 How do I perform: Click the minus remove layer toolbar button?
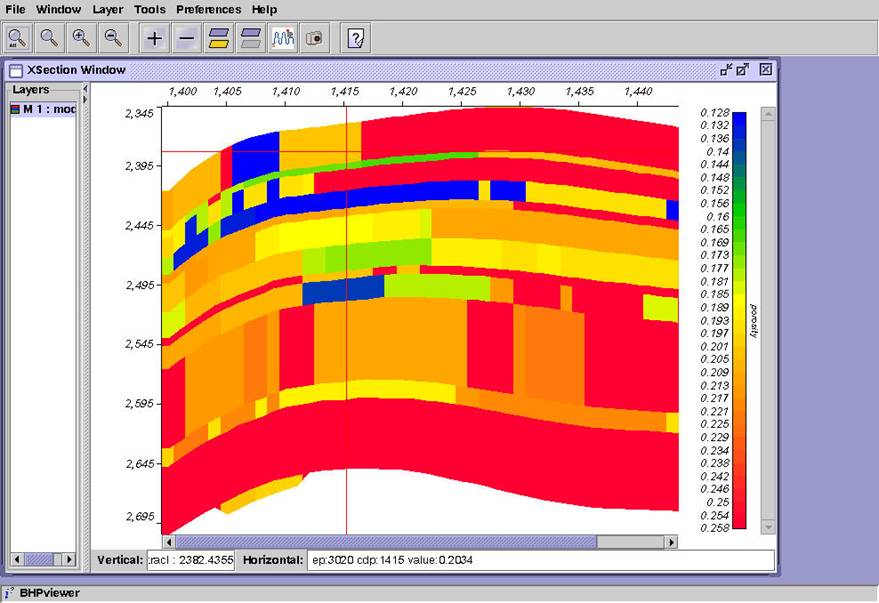point(187,38)
